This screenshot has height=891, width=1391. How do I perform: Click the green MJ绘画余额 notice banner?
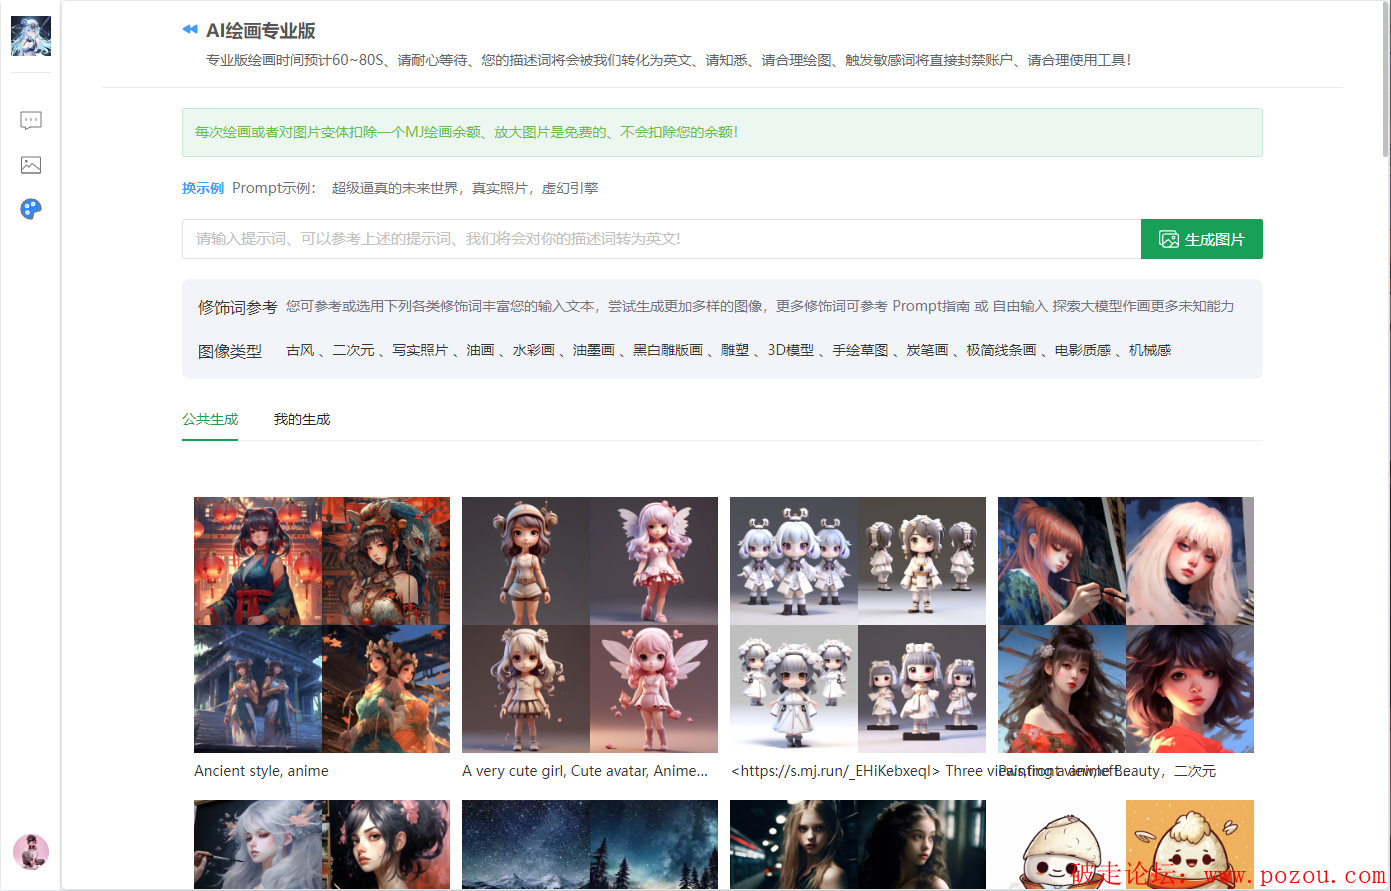pos(722,132)
